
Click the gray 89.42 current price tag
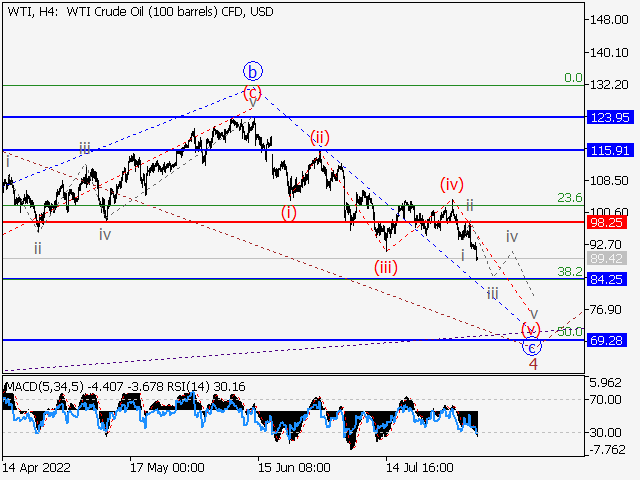pyautogui.click(x=607, y=258)
